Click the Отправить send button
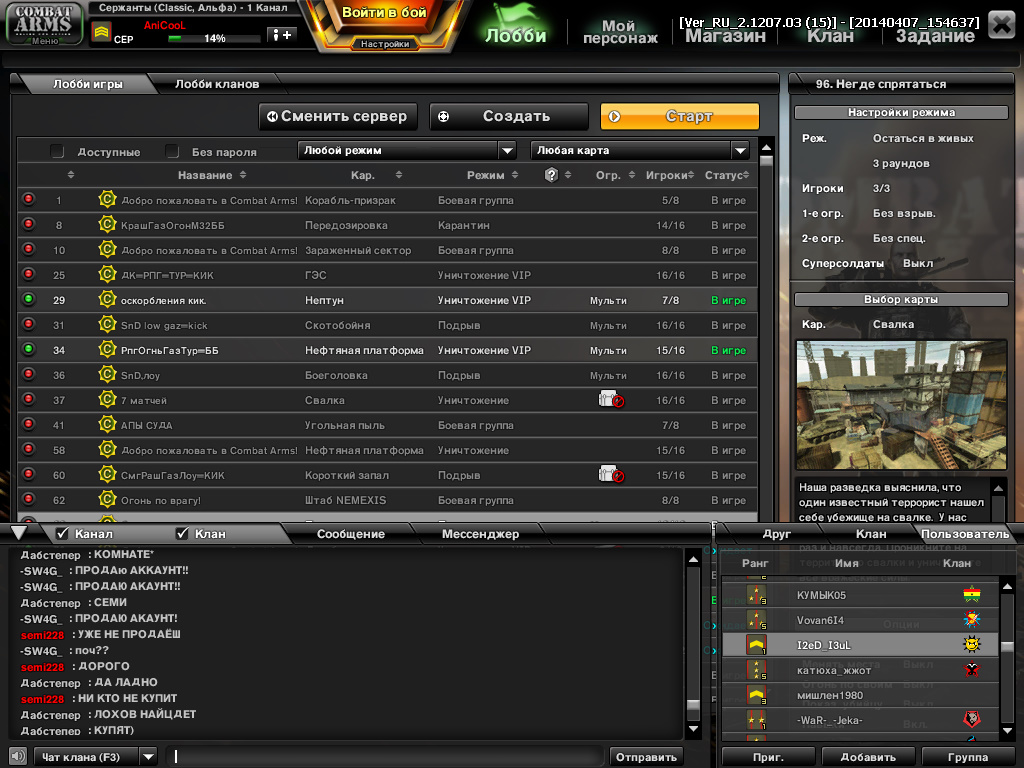The height and width of the screenshot is (768, 1024). [x=646, y=757]
